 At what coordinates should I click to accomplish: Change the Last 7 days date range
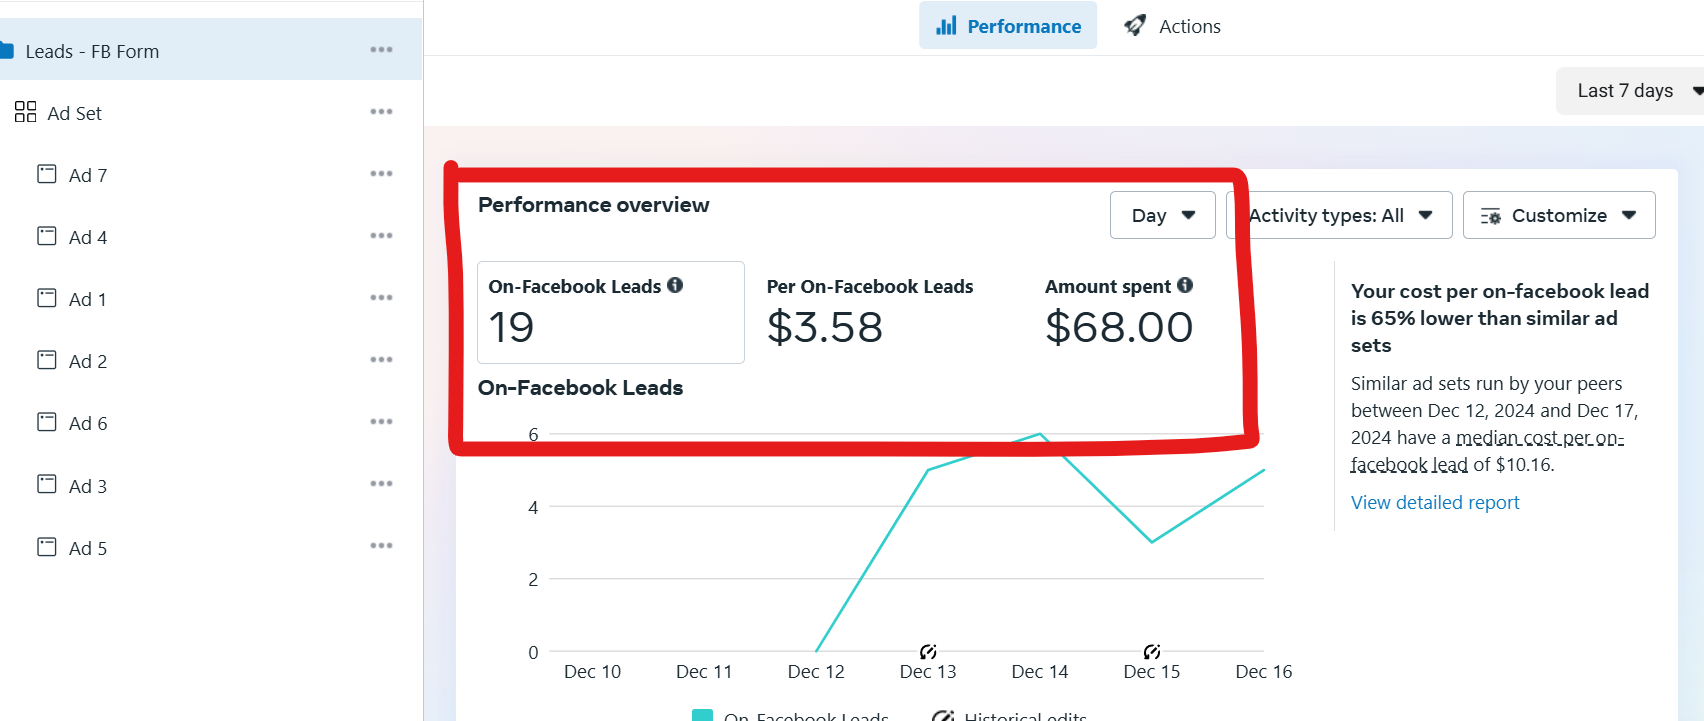point(1630,91)
